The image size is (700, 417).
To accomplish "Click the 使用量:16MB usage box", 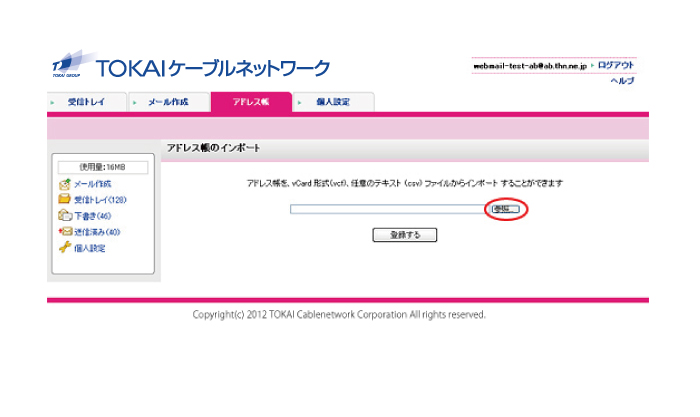I will tap(103, 167).
